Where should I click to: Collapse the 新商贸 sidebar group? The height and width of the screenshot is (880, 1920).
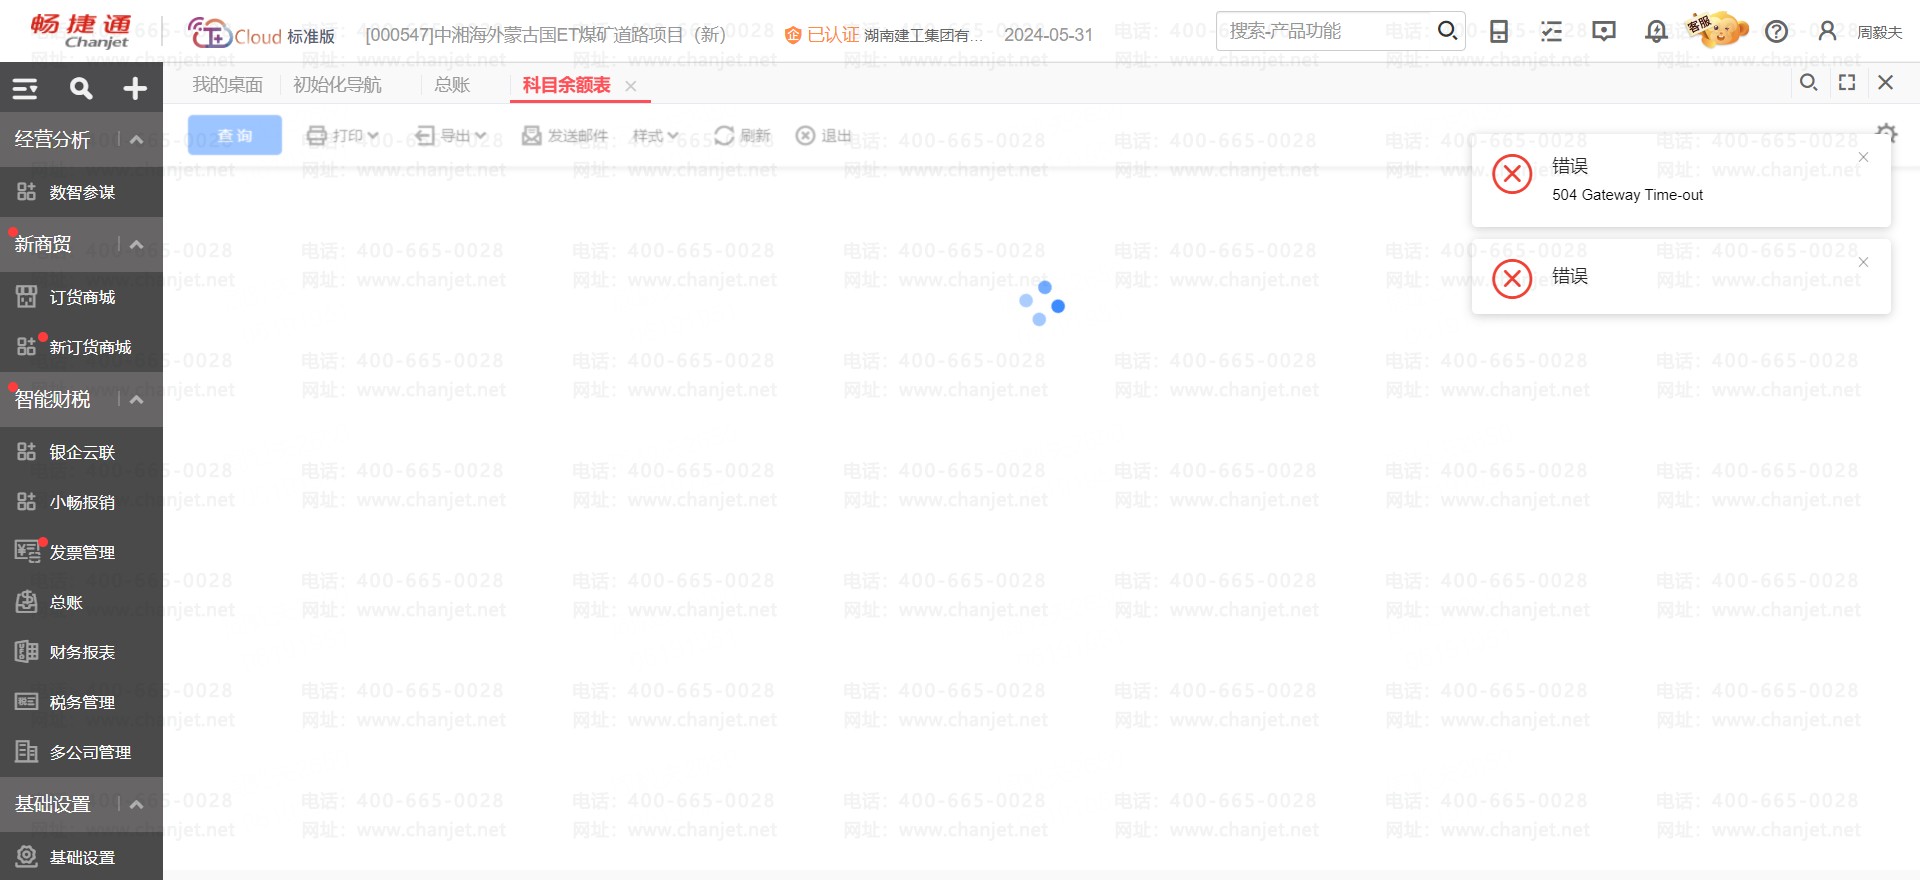(137, 244)
